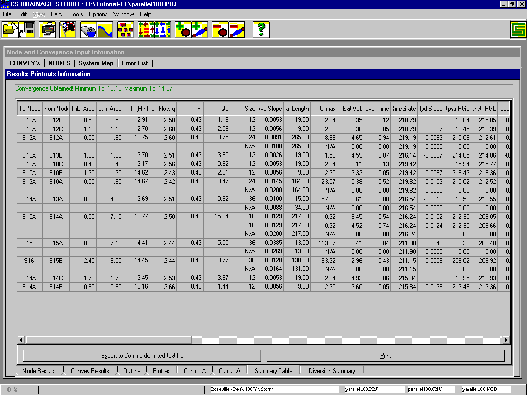Open a project with the folder icon
This screenshot has height=396, width=527.
tap(10, 30)
